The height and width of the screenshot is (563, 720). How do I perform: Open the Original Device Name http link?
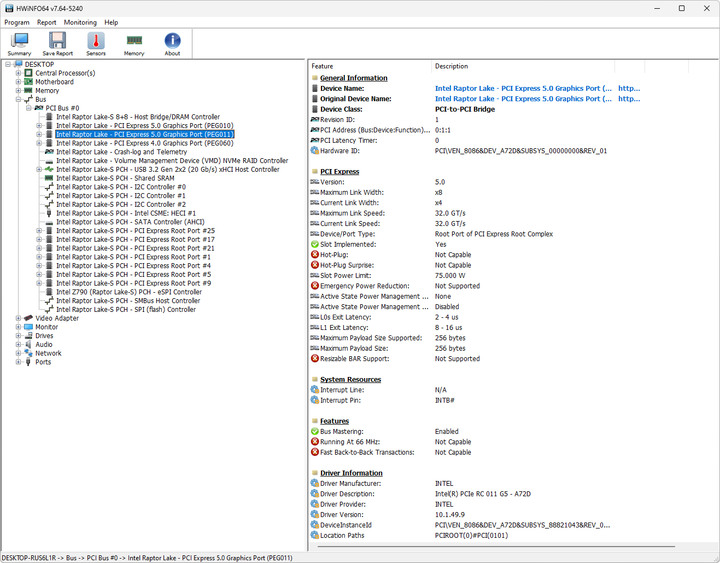(629, 99)
